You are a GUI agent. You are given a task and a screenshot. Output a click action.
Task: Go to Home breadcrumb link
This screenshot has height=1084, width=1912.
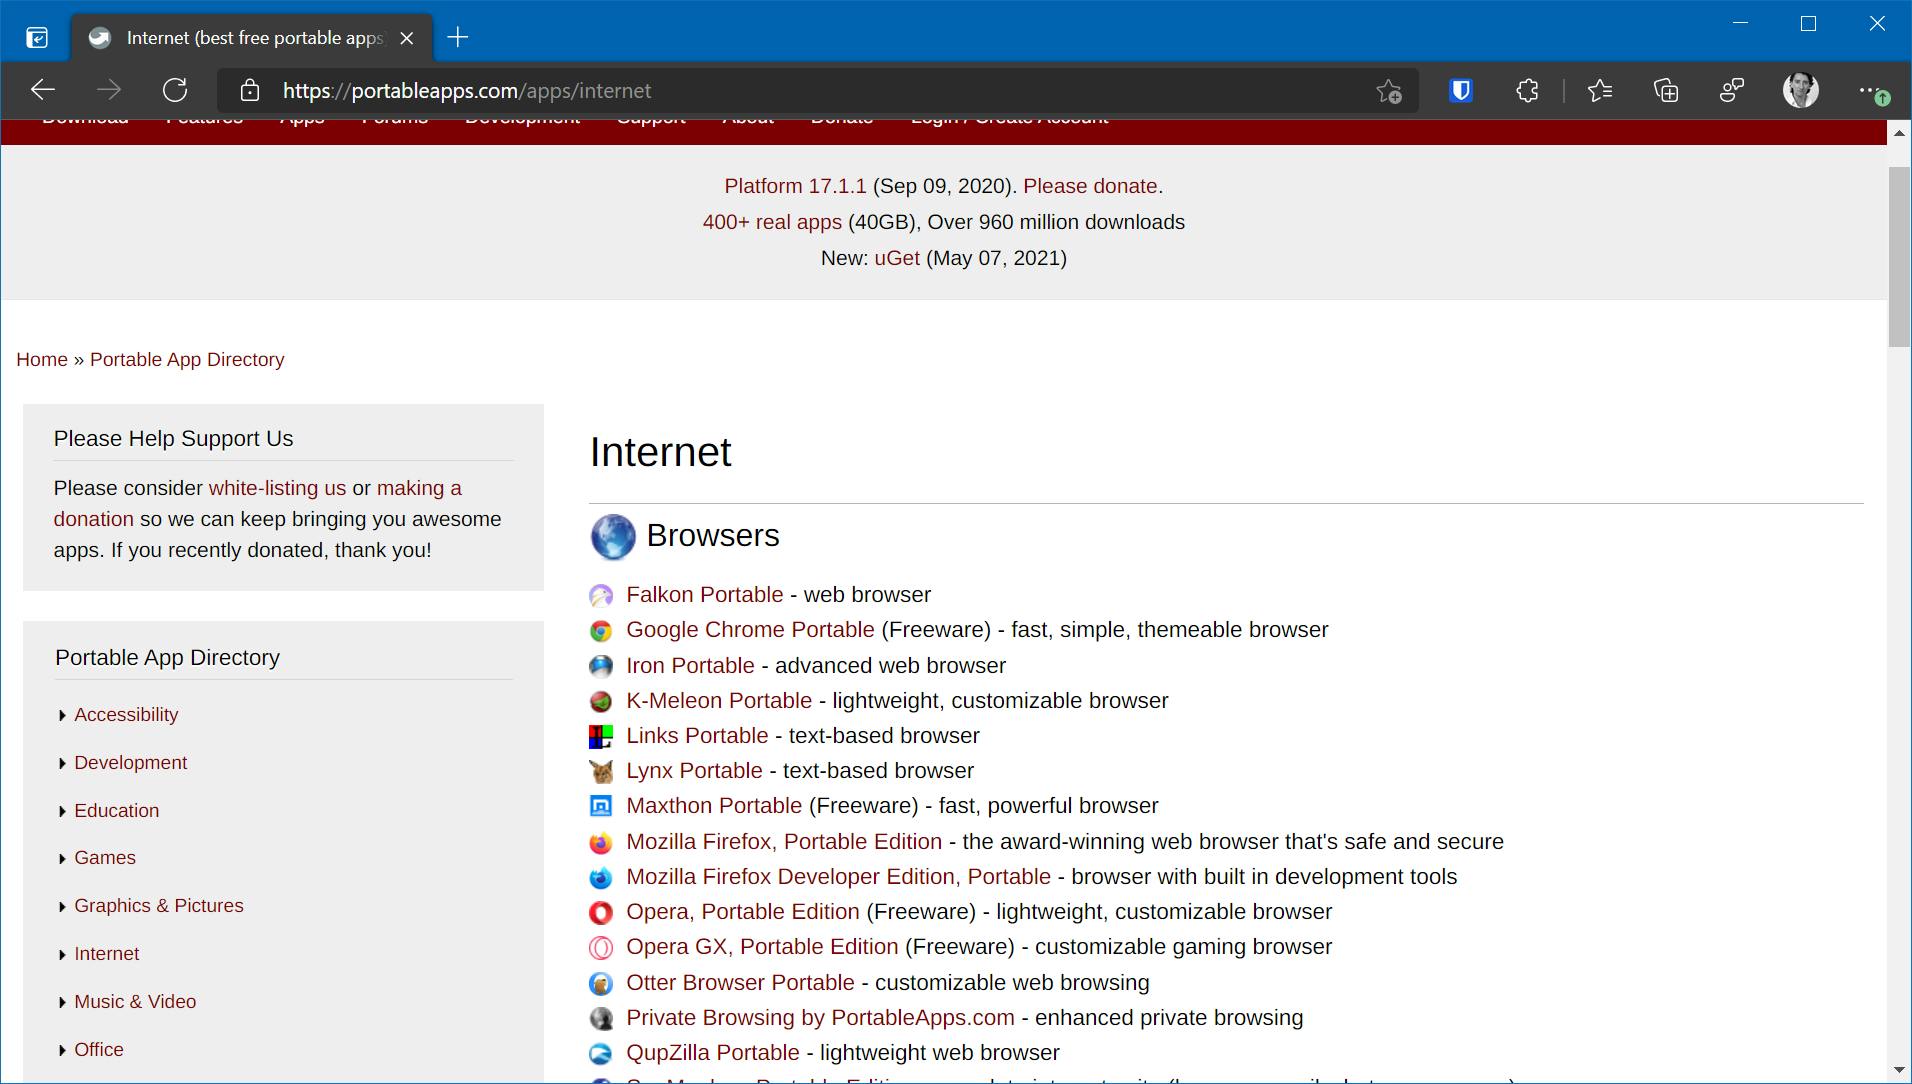pyautogui.click(x=42, y=360)
